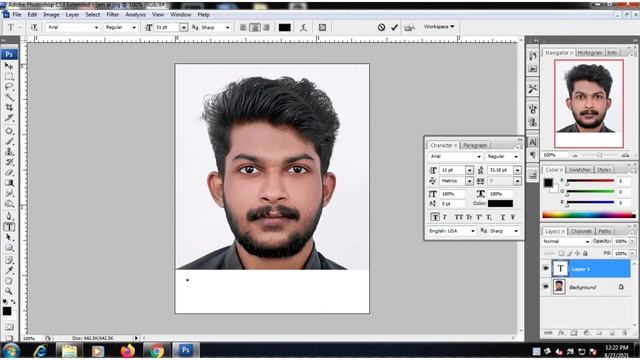The image size is (640, 360).
Task: Click Color swatch in Character panel
Action: click(500, 203)
